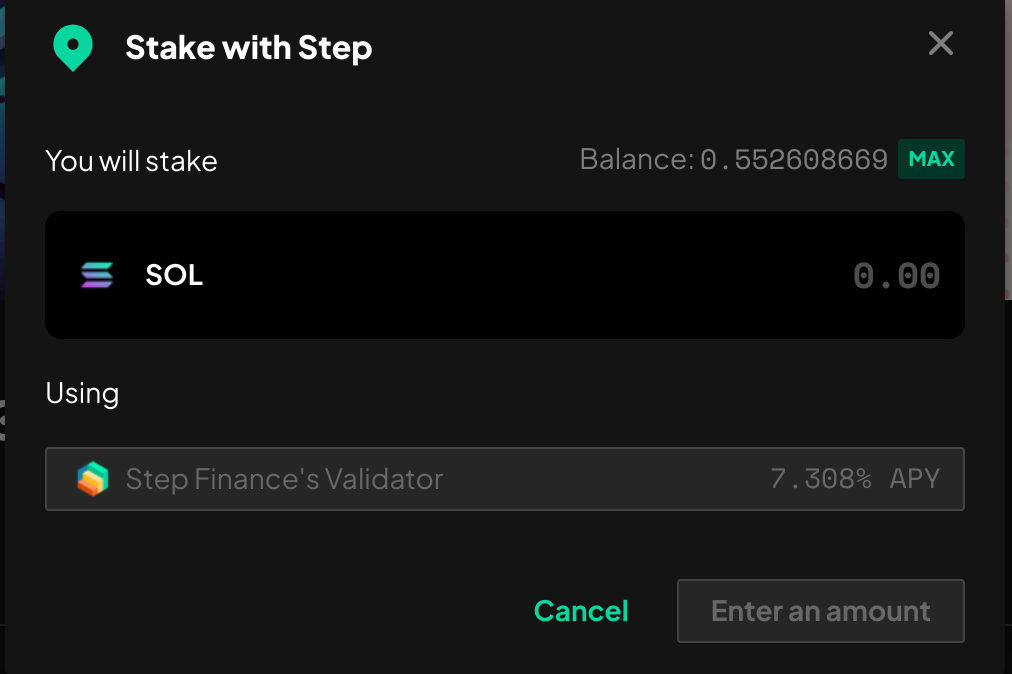Click the Using label above validator

pyautogui.click(x=82, y=394)
